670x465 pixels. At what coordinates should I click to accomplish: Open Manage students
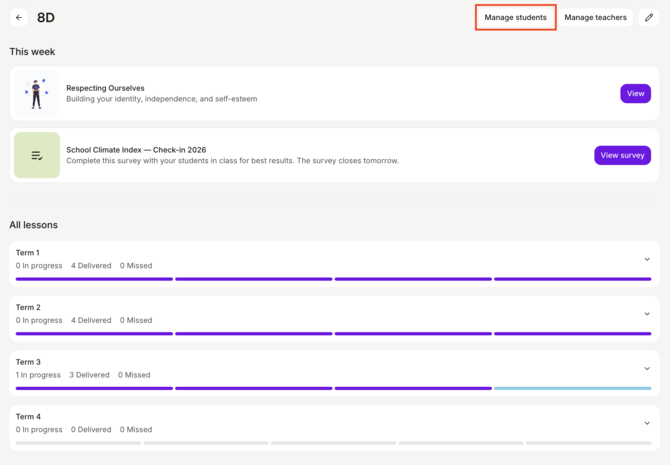pyautogui.click(x=515, y=18)
